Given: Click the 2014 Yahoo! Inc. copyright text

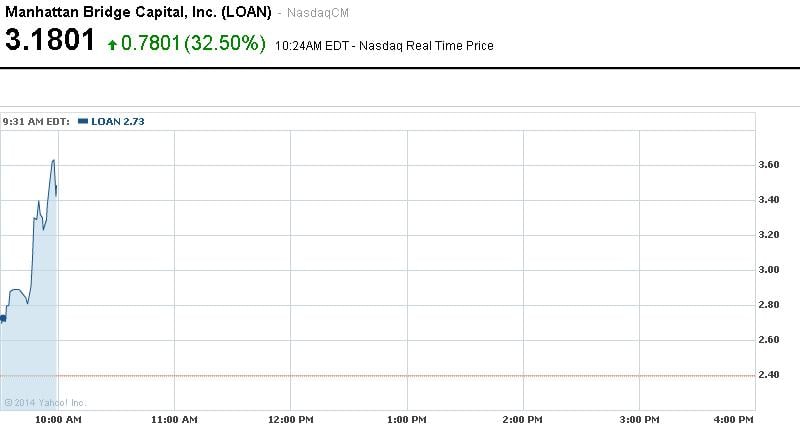Looking at the screenshot, I should [30, 402].
